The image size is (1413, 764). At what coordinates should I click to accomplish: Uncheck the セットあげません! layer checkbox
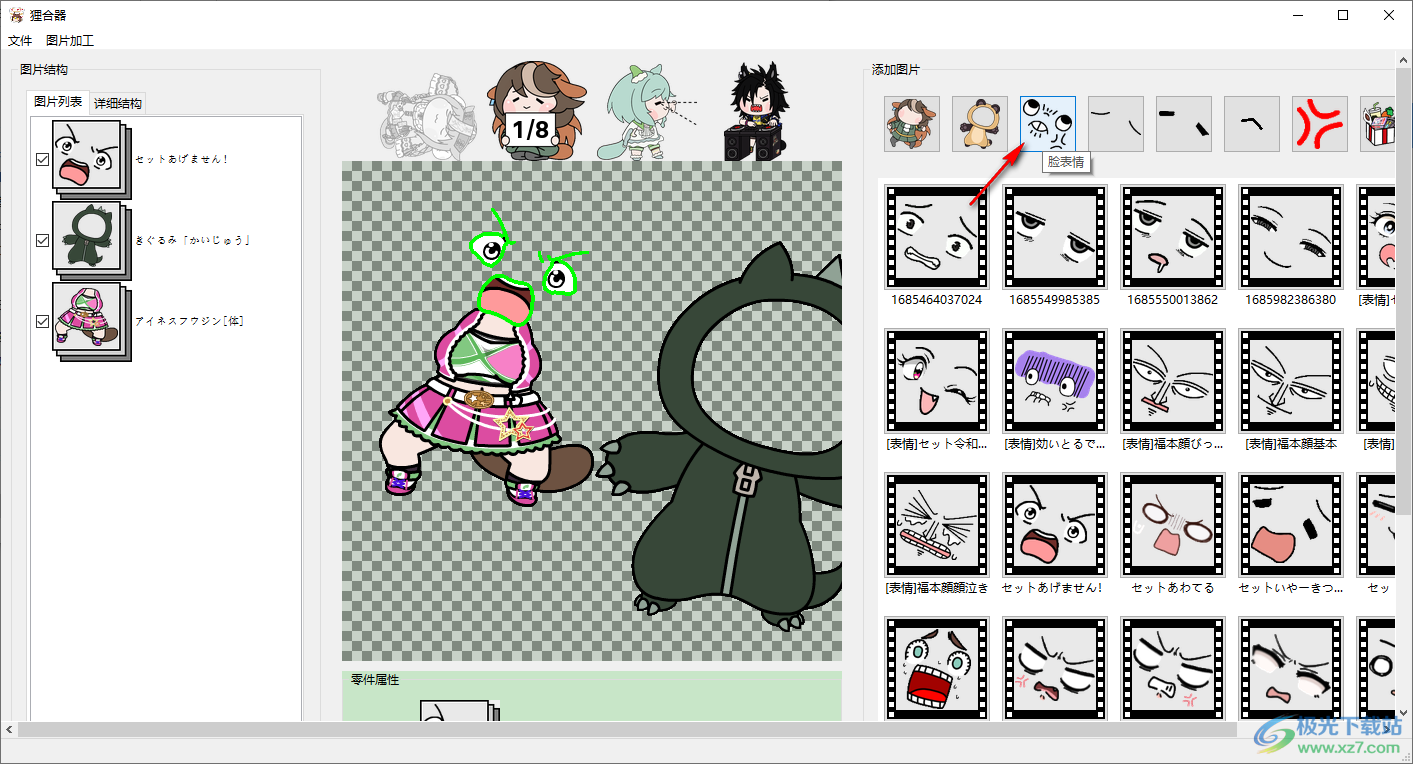(x=42, y=159)
